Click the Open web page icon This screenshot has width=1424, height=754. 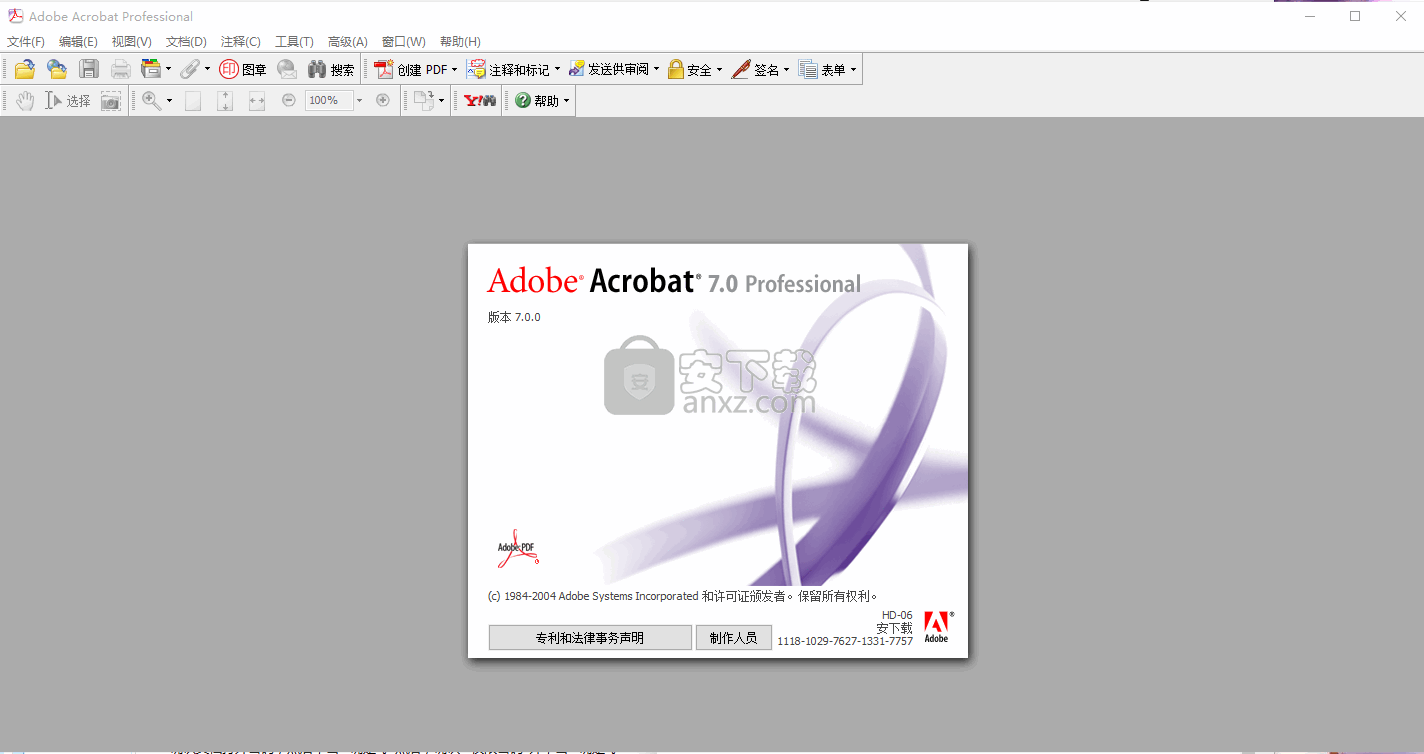(x=57, y=69)
